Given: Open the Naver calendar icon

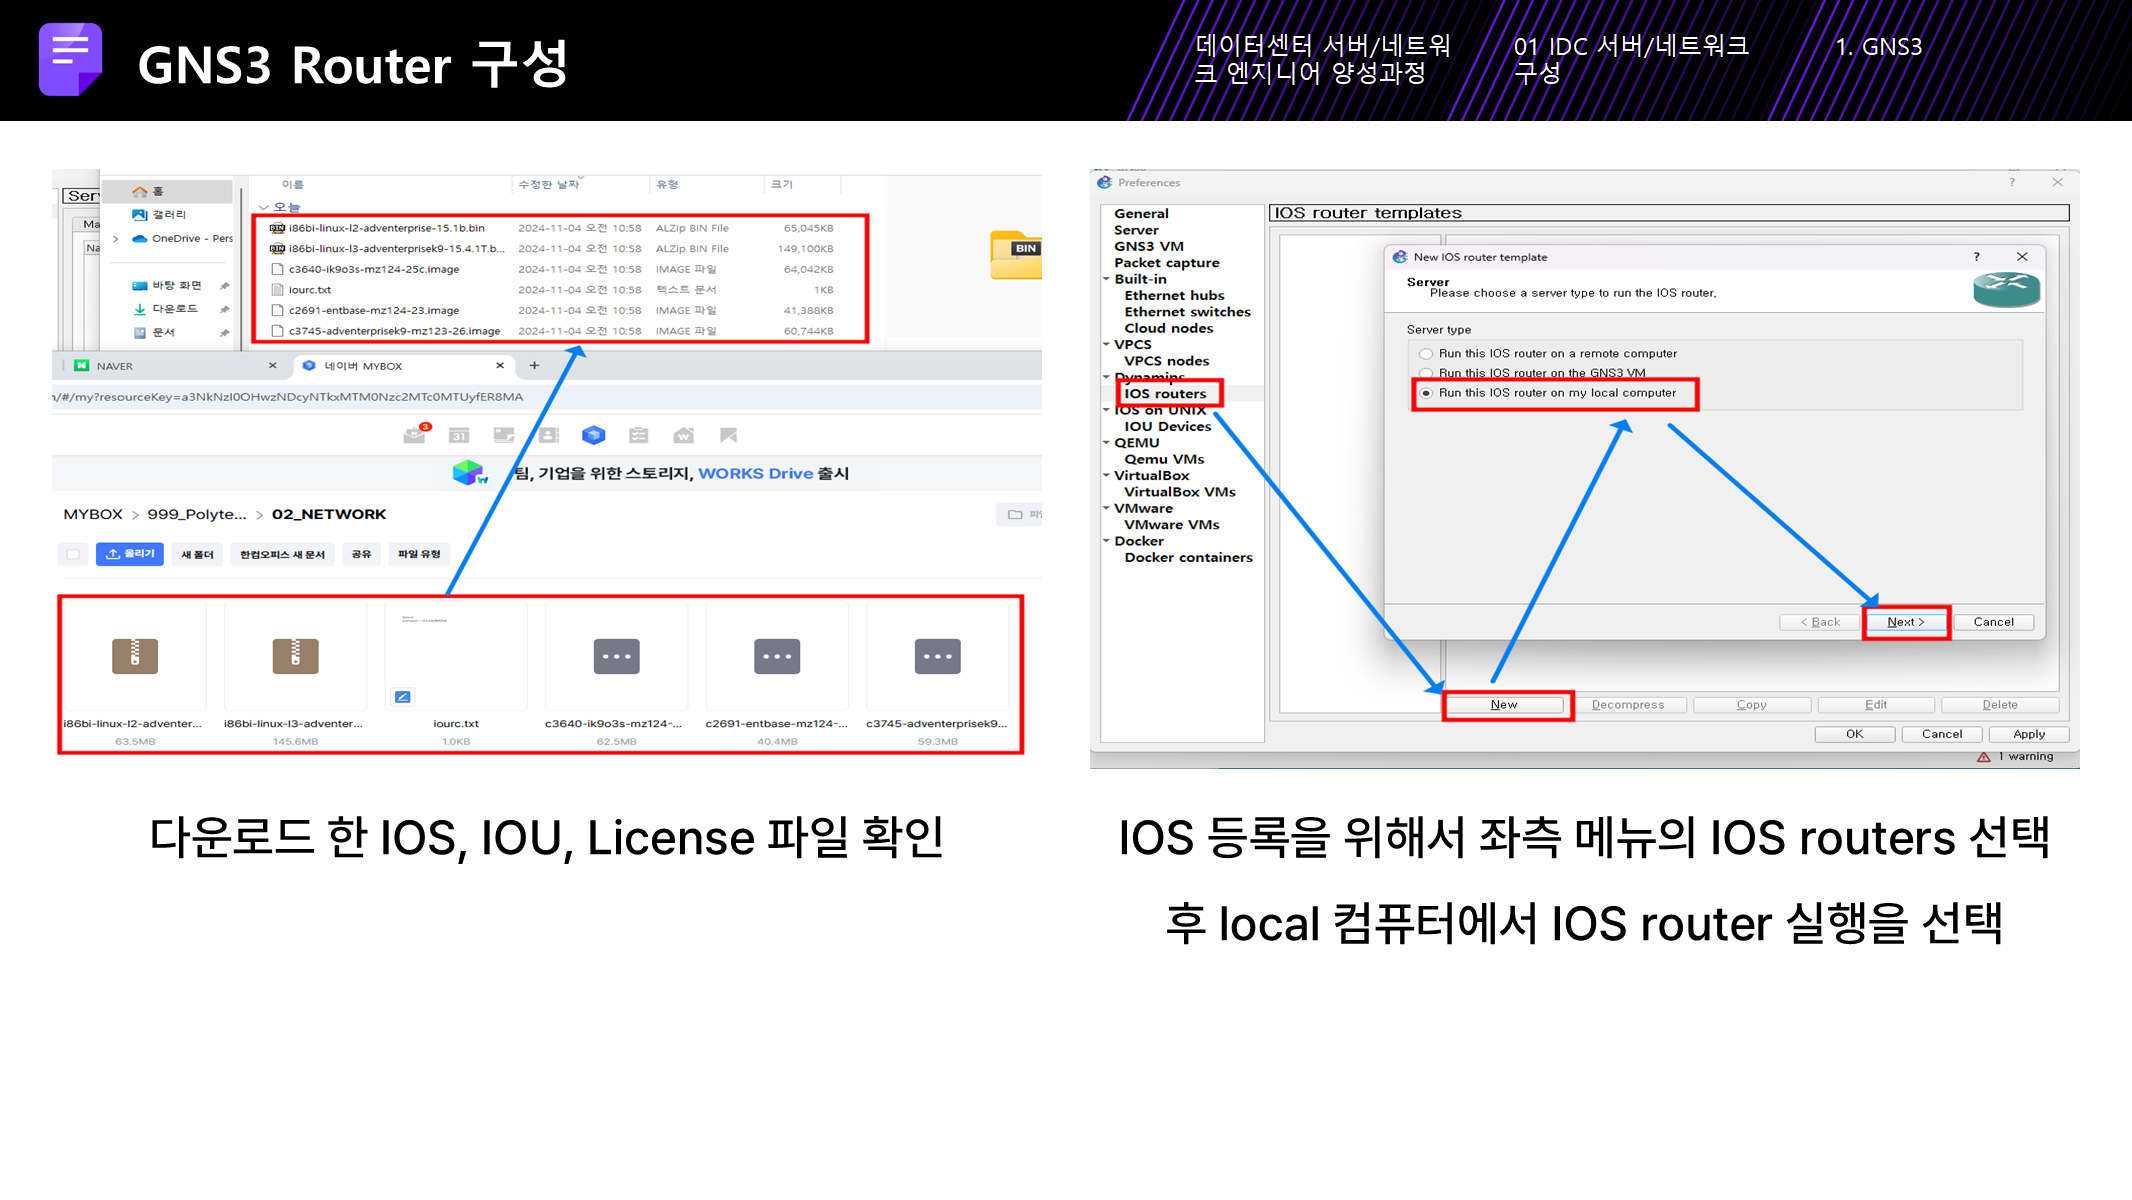Looking at the screenshot, I should pyautogui.click(x=459, y=435).
